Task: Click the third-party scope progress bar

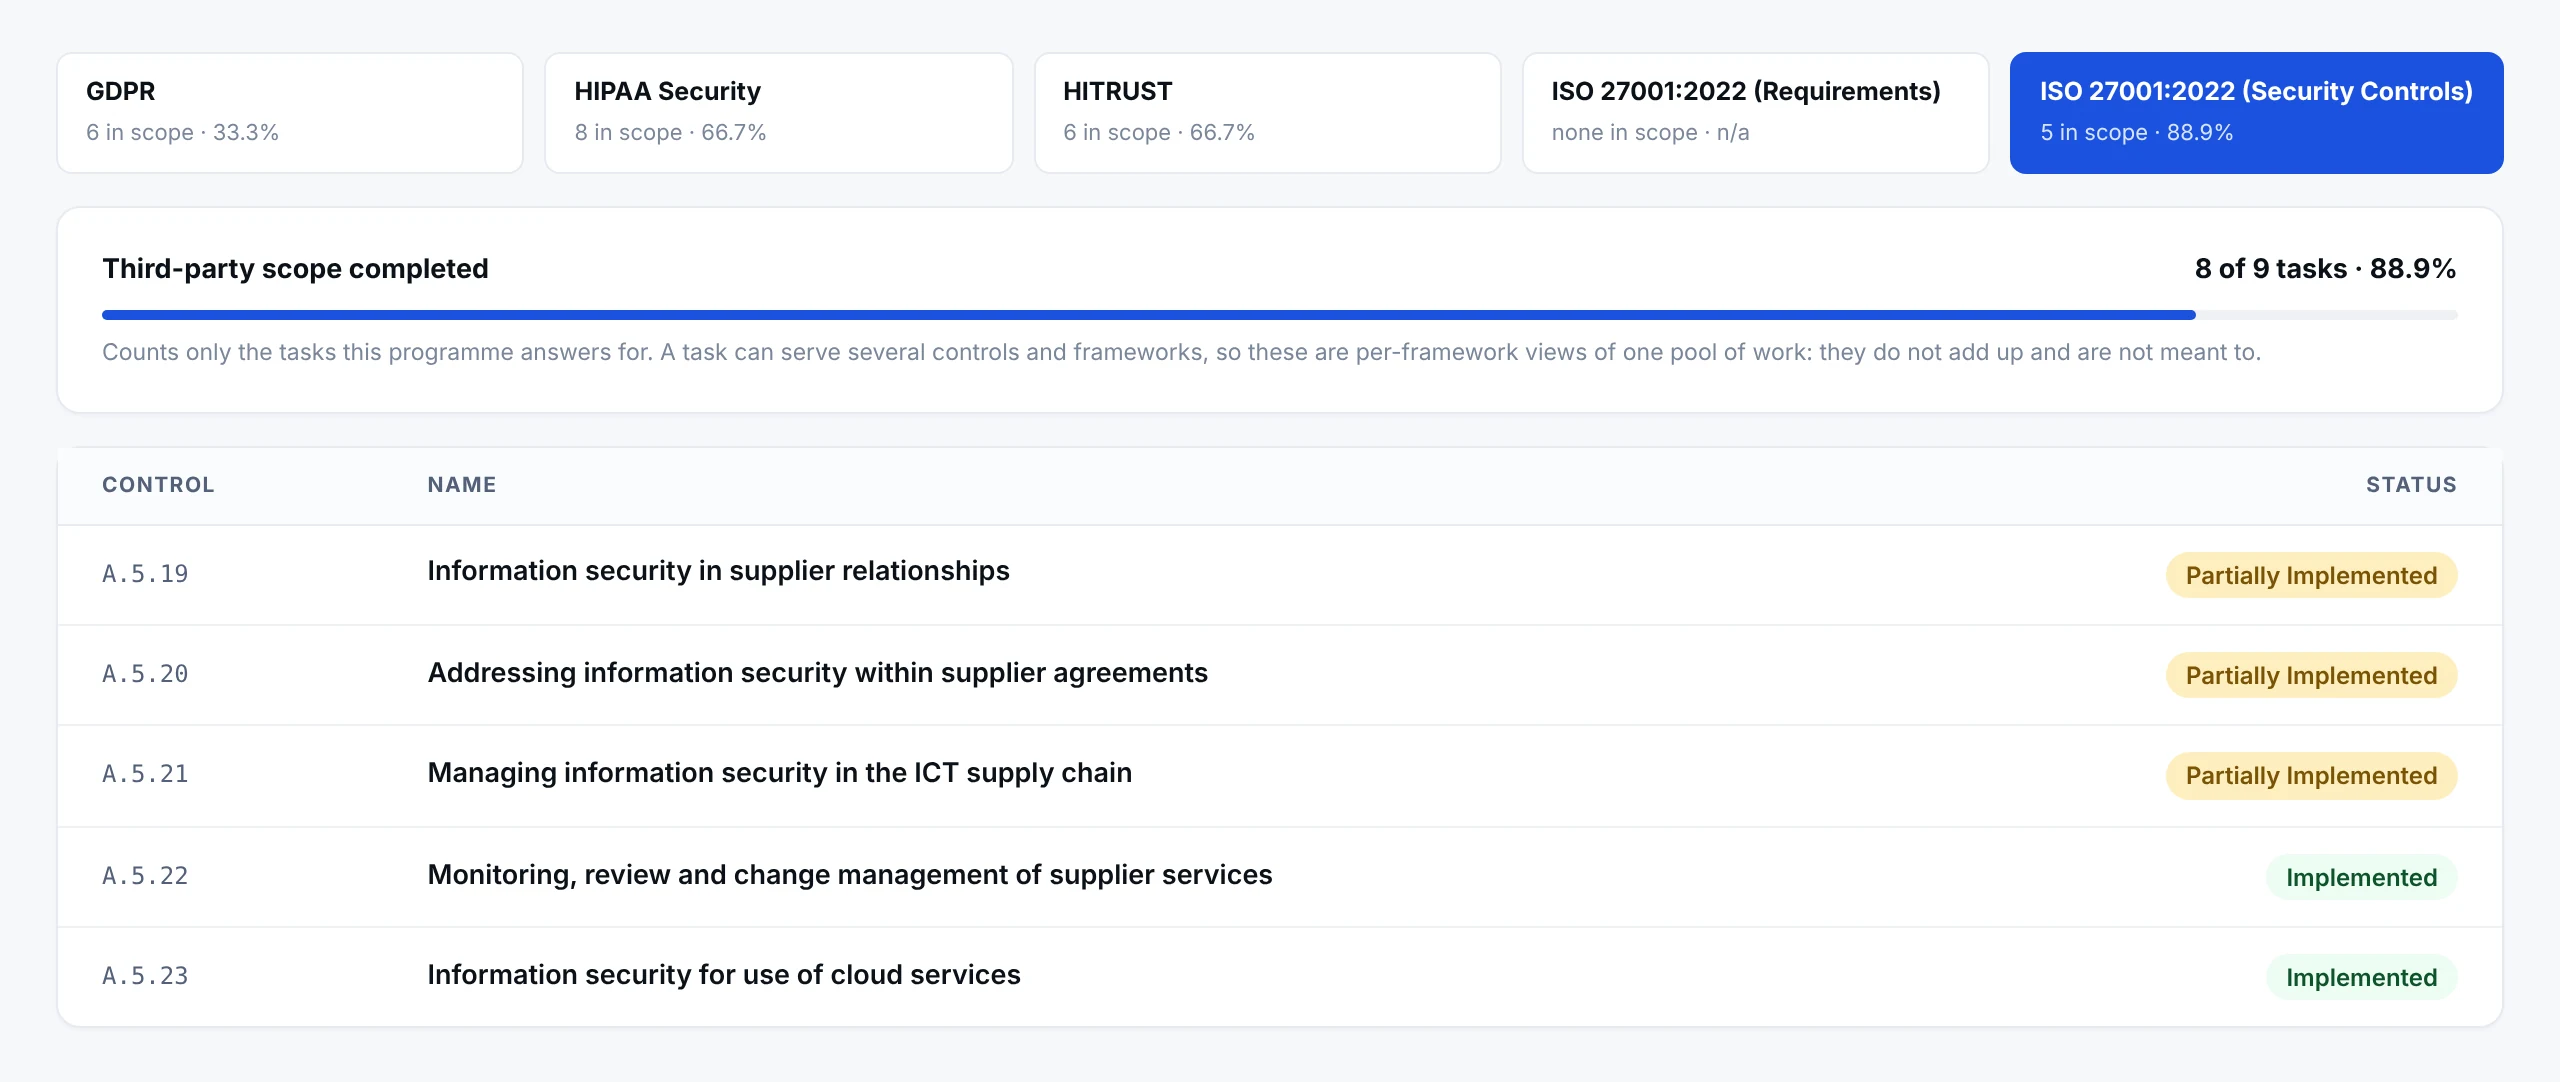Action: point(1279,315)
